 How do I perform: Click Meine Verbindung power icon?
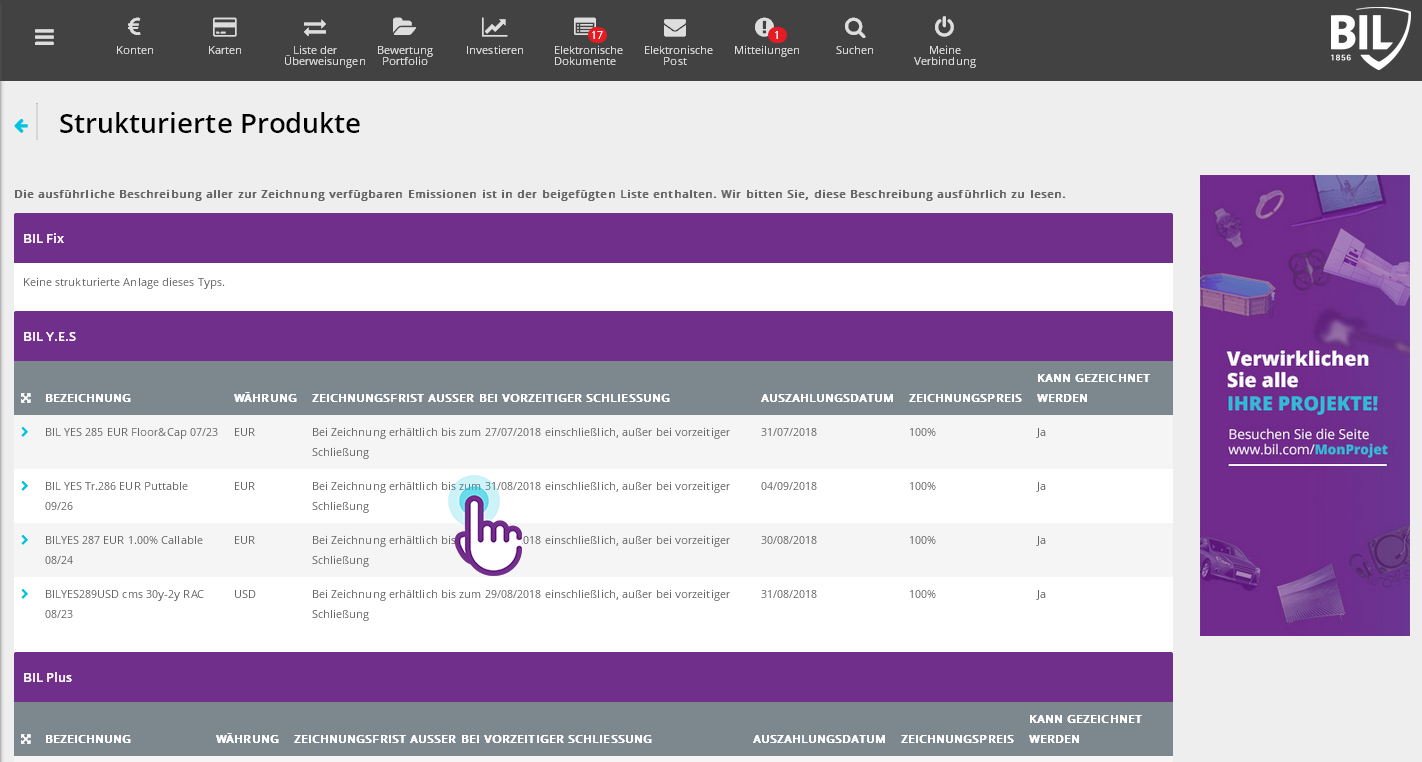click(944, 28)
